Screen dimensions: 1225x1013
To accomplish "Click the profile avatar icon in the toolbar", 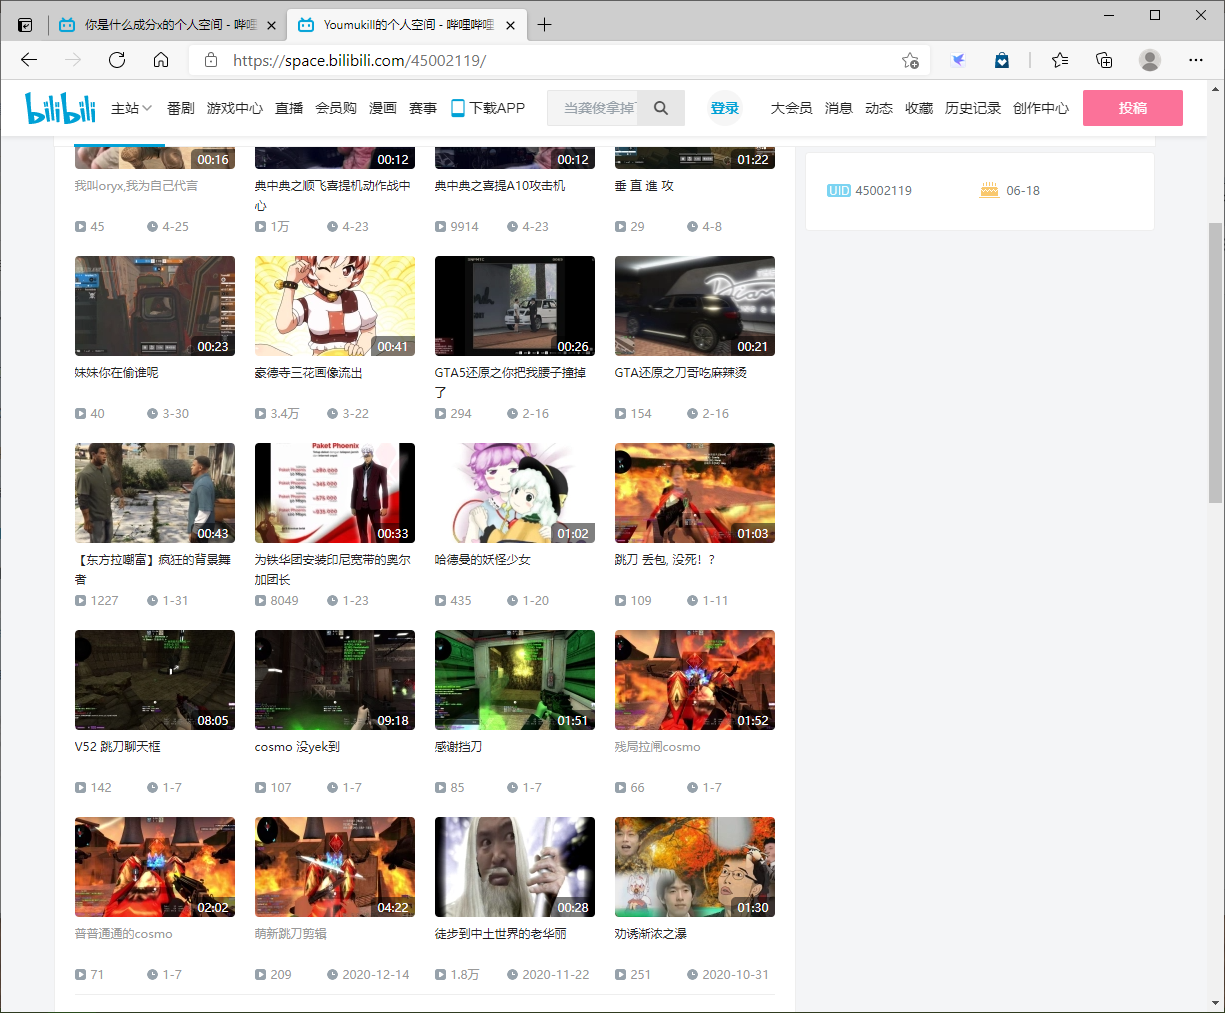I will (x=1149, y=60).
